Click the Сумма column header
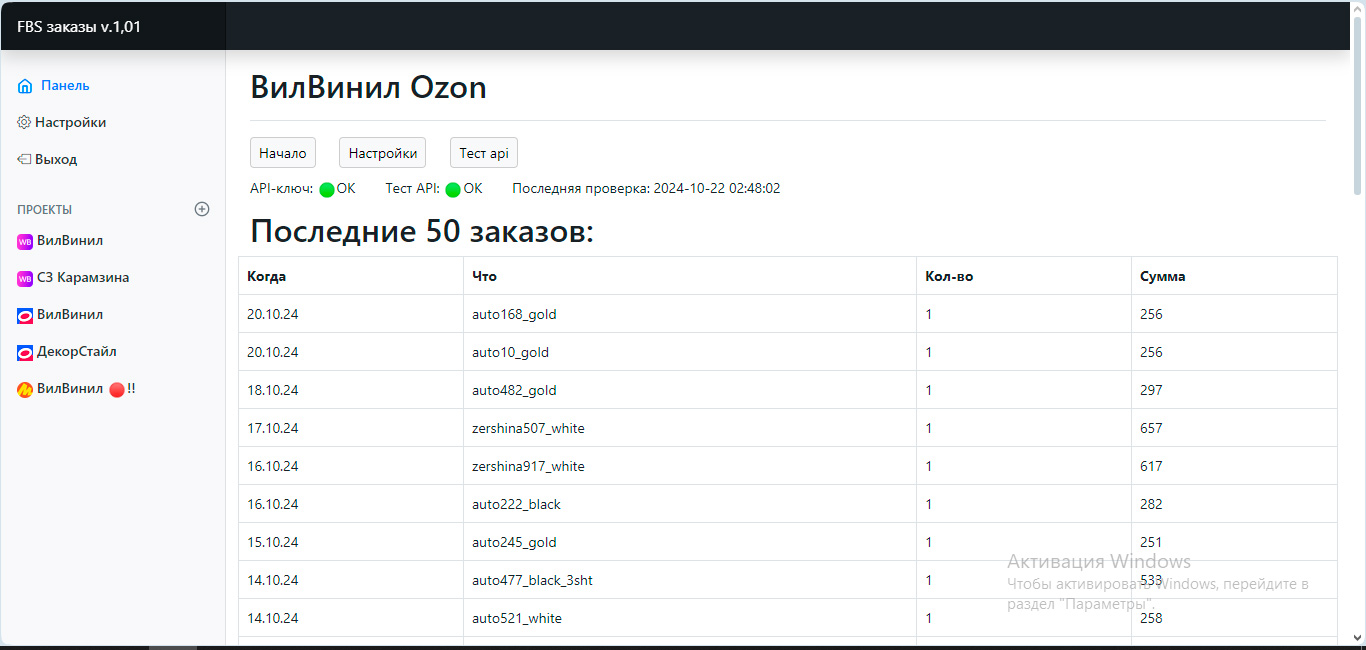This screenshot has width=1366, height=650. pyautogui.click(x=1163, y=276)
